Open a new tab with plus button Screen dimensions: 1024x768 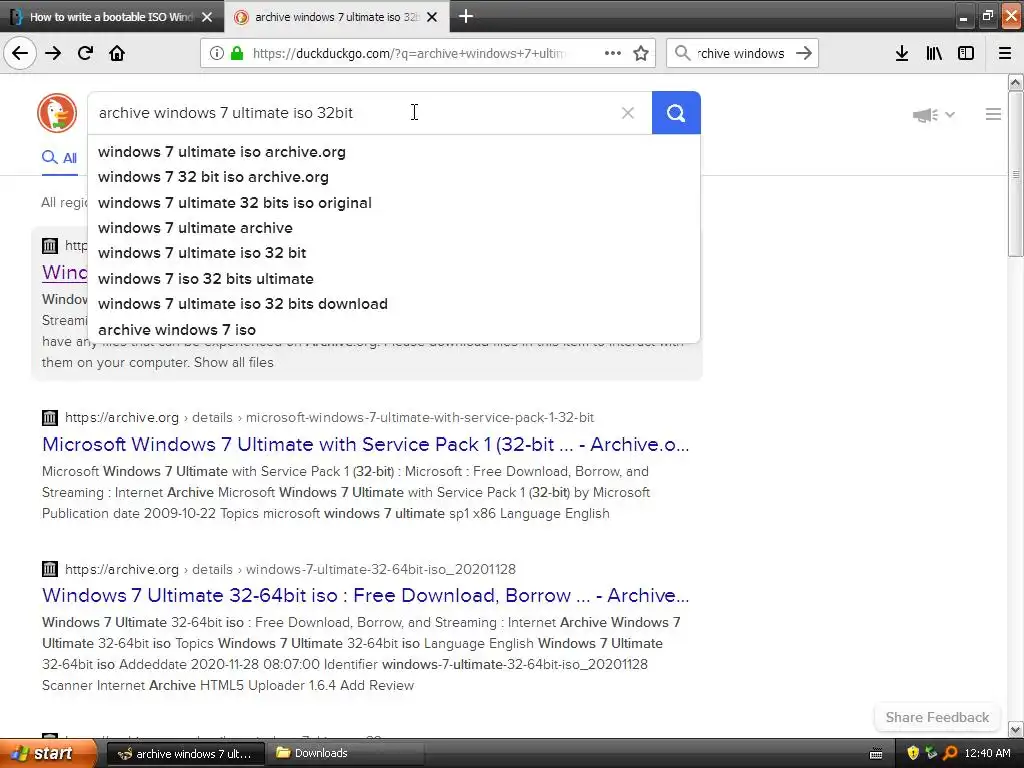tap(466, 16)
